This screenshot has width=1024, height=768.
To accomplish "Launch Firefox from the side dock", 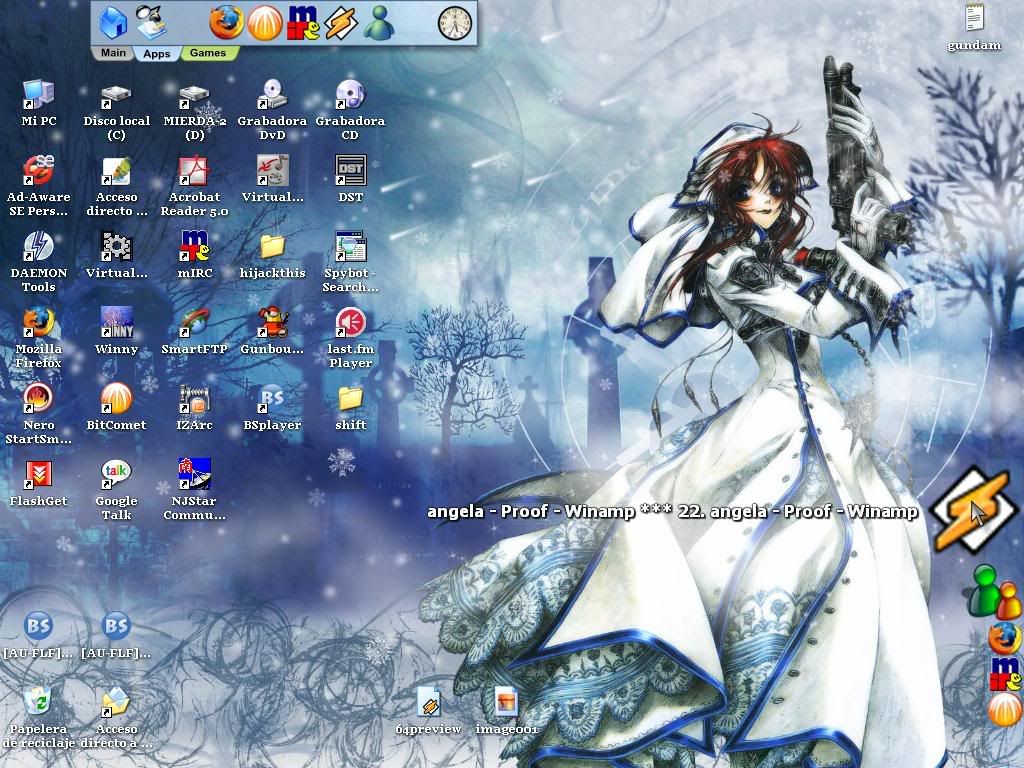I will coord(1004,637).
